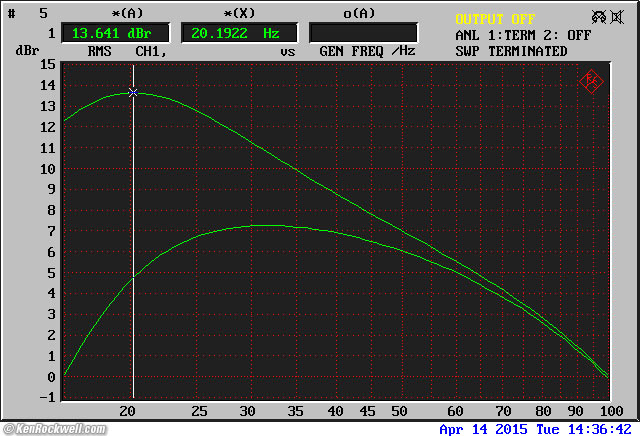This screenshot has width=640, height=436.
Task: Click the -1 value on the y-axis
Action: (x=47, y=398)
